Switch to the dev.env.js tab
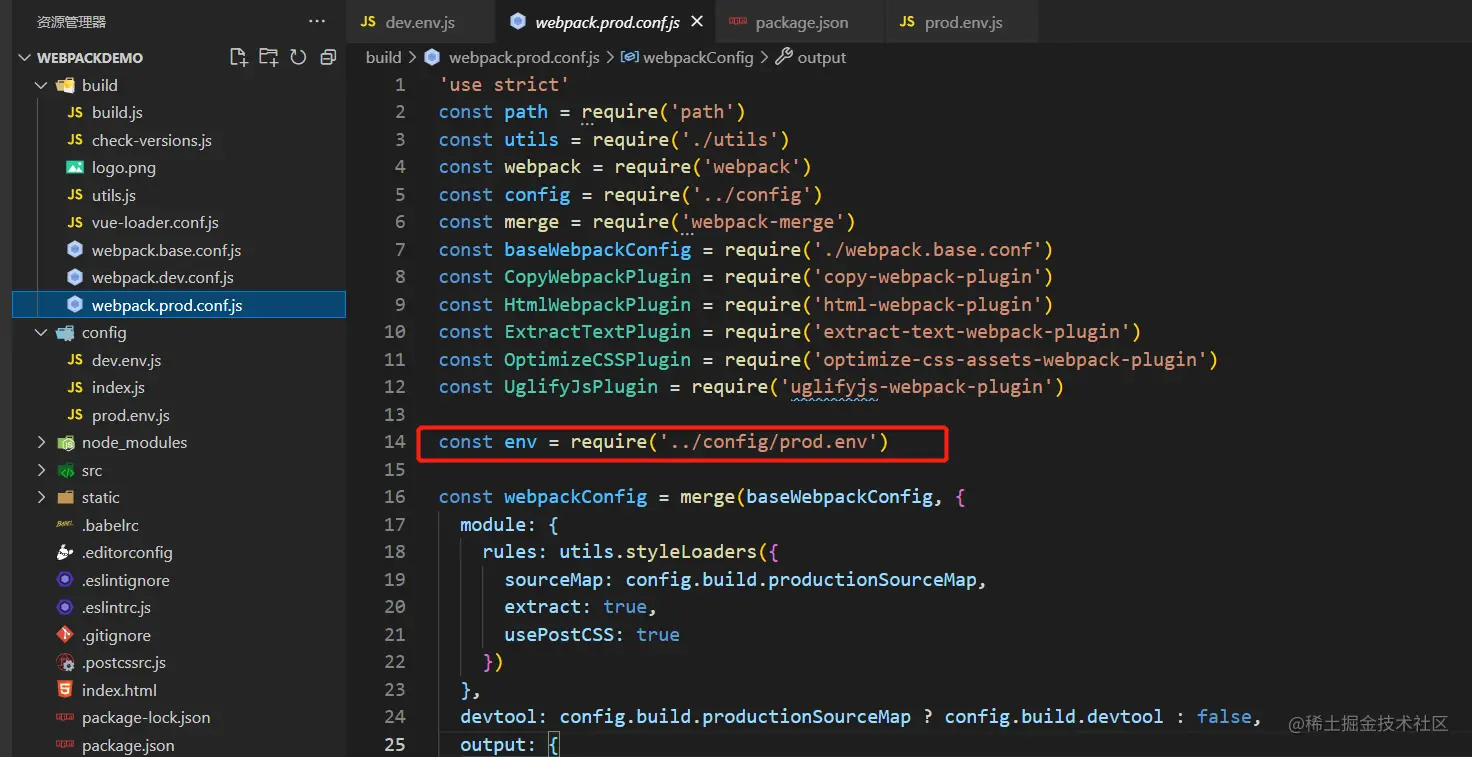1472x757 pixels. 420,21
